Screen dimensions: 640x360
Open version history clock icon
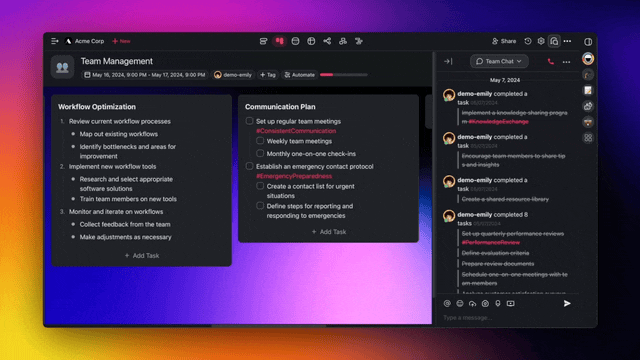528,41
